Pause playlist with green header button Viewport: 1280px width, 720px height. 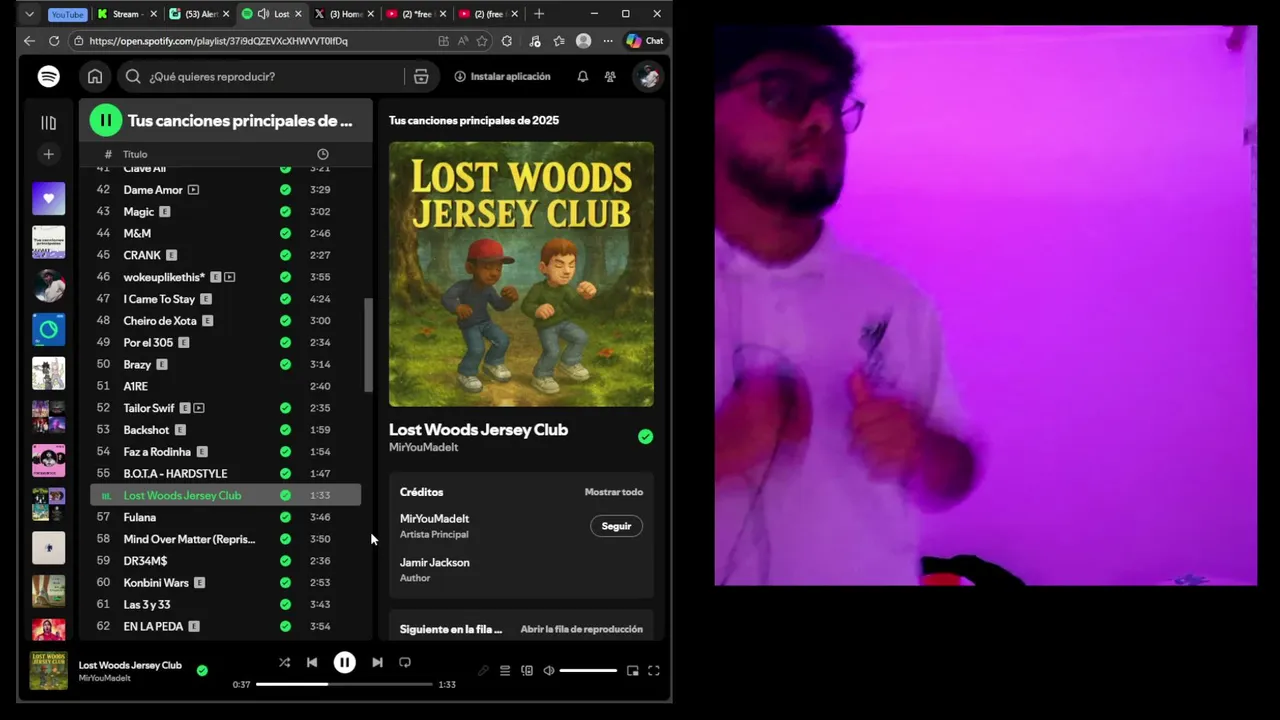tap(105, 120)
